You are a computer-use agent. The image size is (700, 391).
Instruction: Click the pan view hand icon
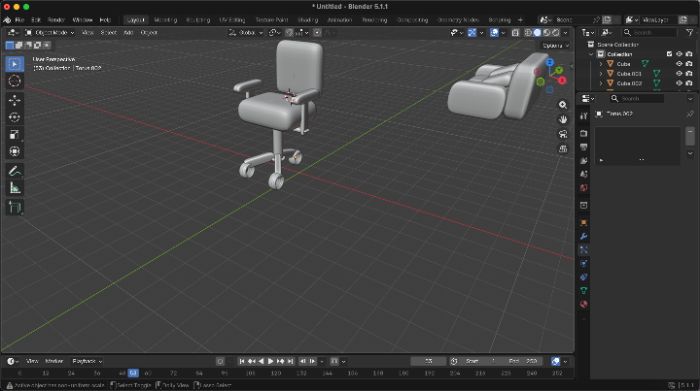(x=563, y=119)
